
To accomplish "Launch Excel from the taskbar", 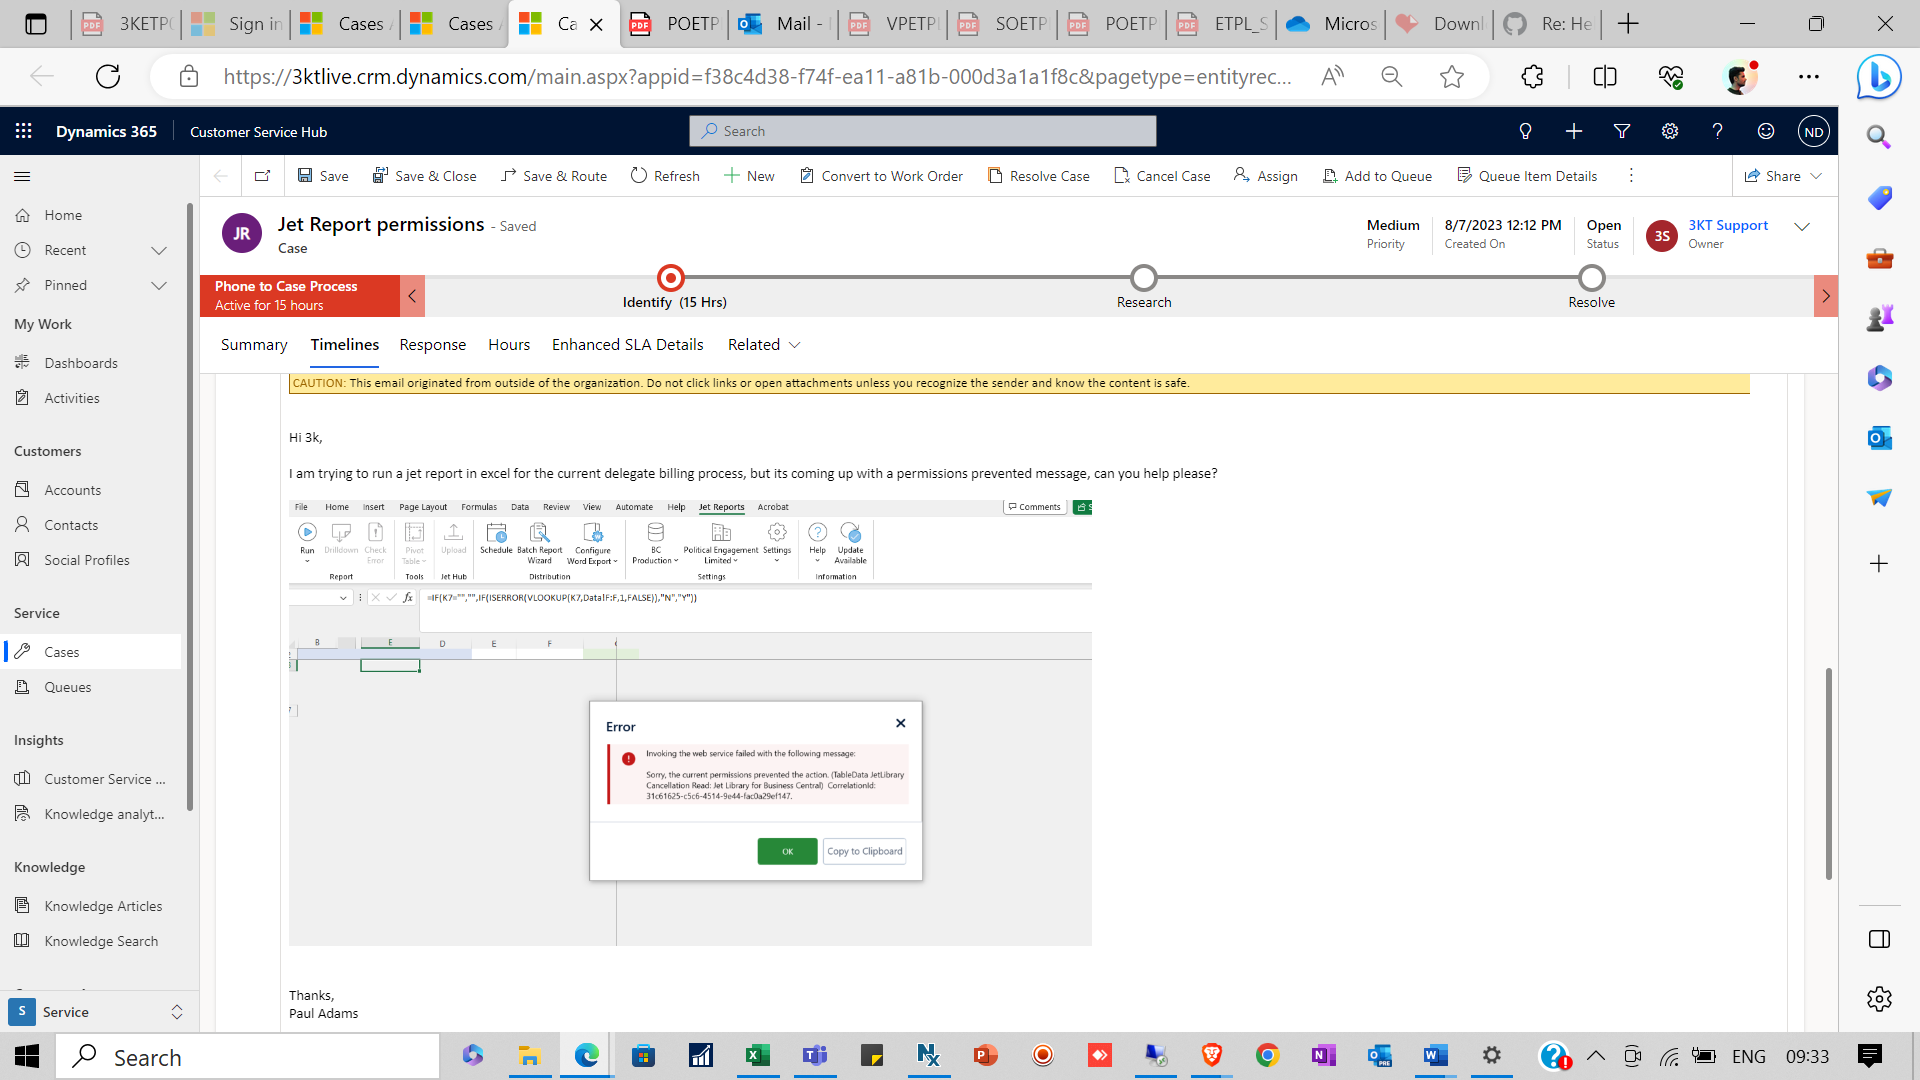I will point(758,1055).
